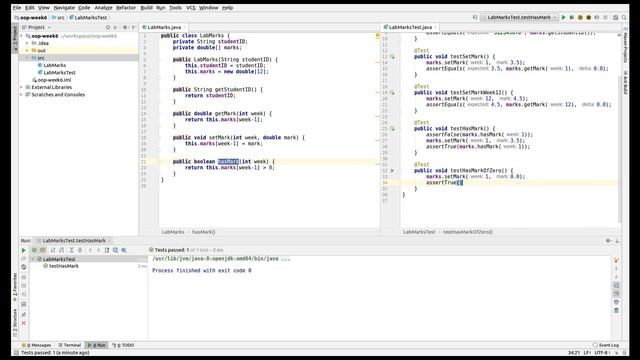The width and height of the screenshot is (640, 360).
Task: Click Import Tests history icon in Run toolbar
Action: tap(116, 250)
